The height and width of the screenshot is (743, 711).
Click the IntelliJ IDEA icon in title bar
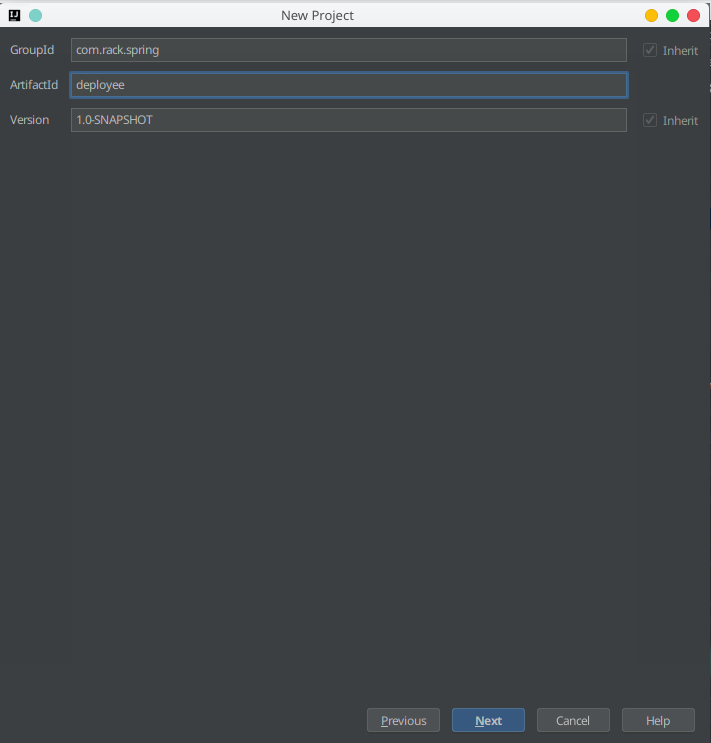coord(15,15)
